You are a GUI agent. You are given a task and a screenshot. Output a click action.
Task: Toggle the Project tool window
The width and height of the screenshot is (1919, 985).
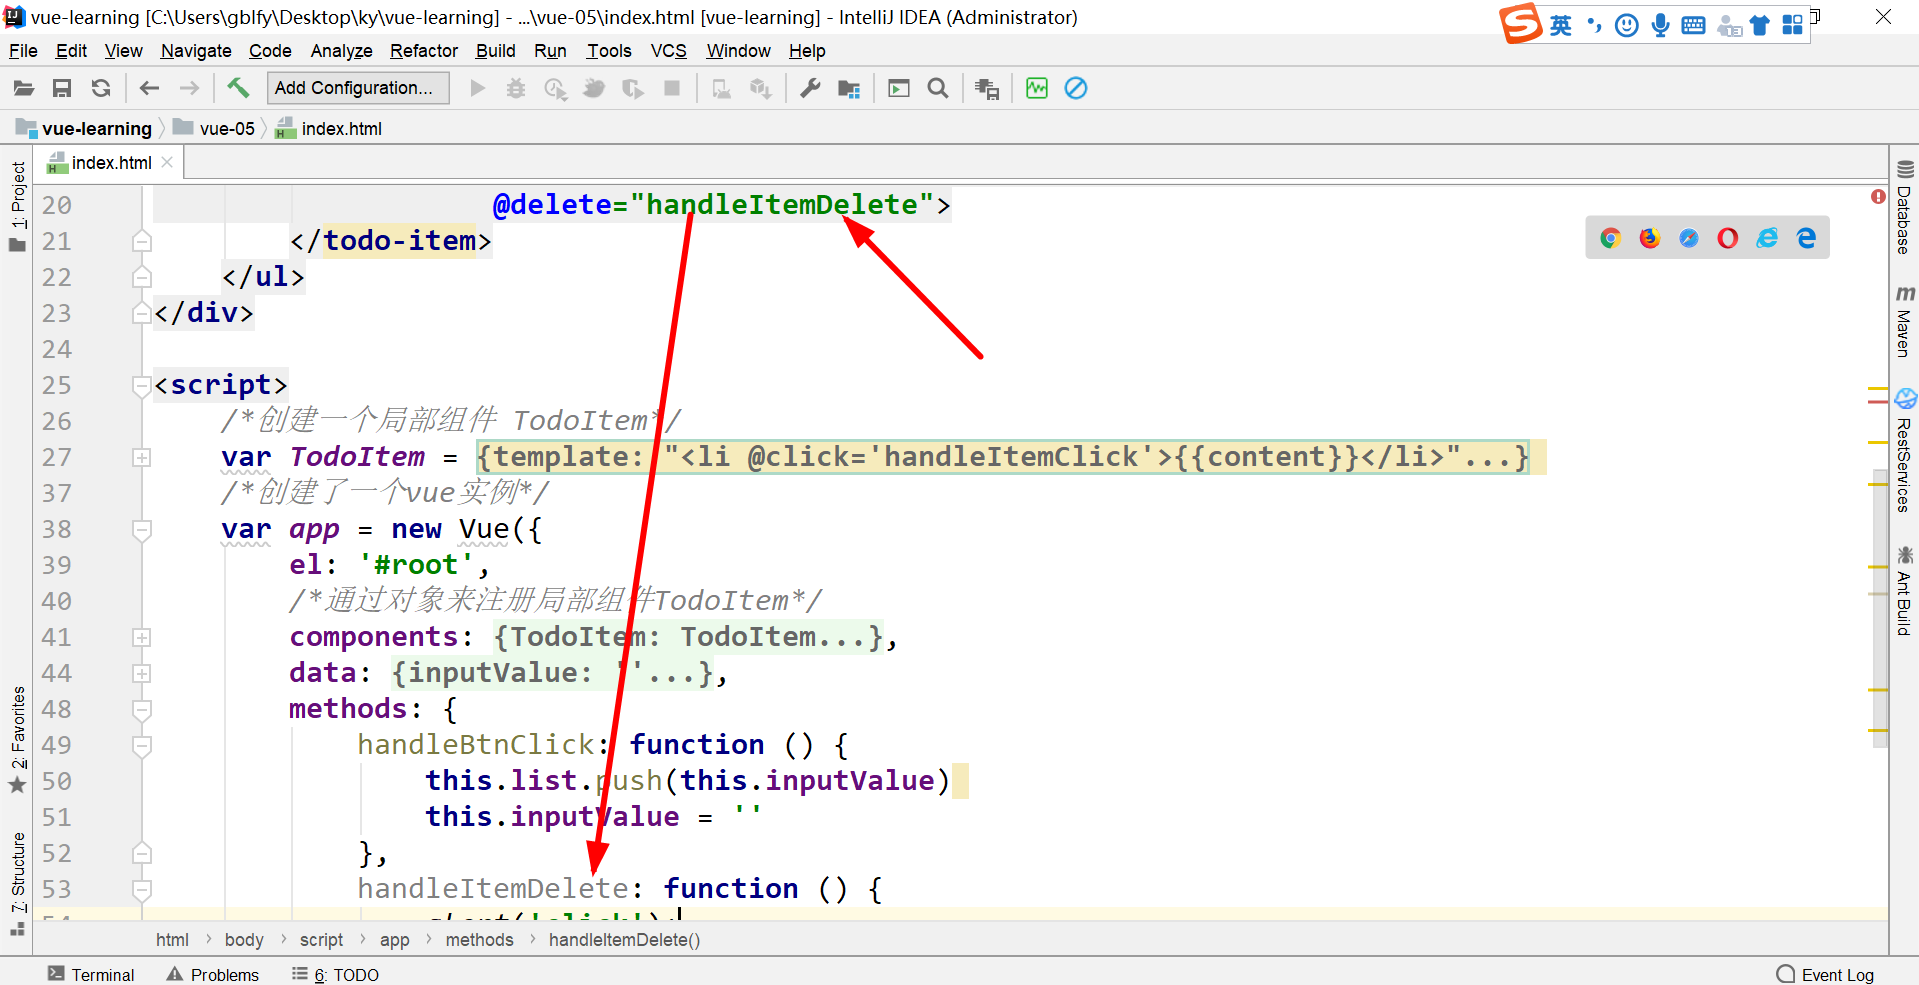pos(17,207)
